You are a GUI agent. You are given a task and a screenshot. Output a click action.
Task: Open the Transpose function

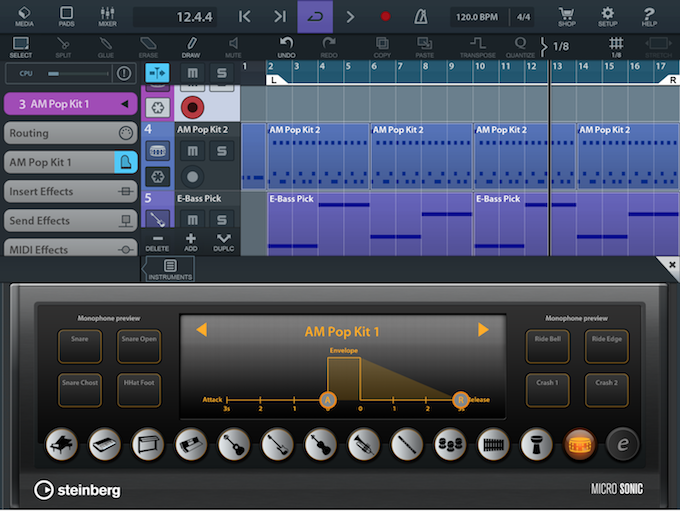coord(477,47)
